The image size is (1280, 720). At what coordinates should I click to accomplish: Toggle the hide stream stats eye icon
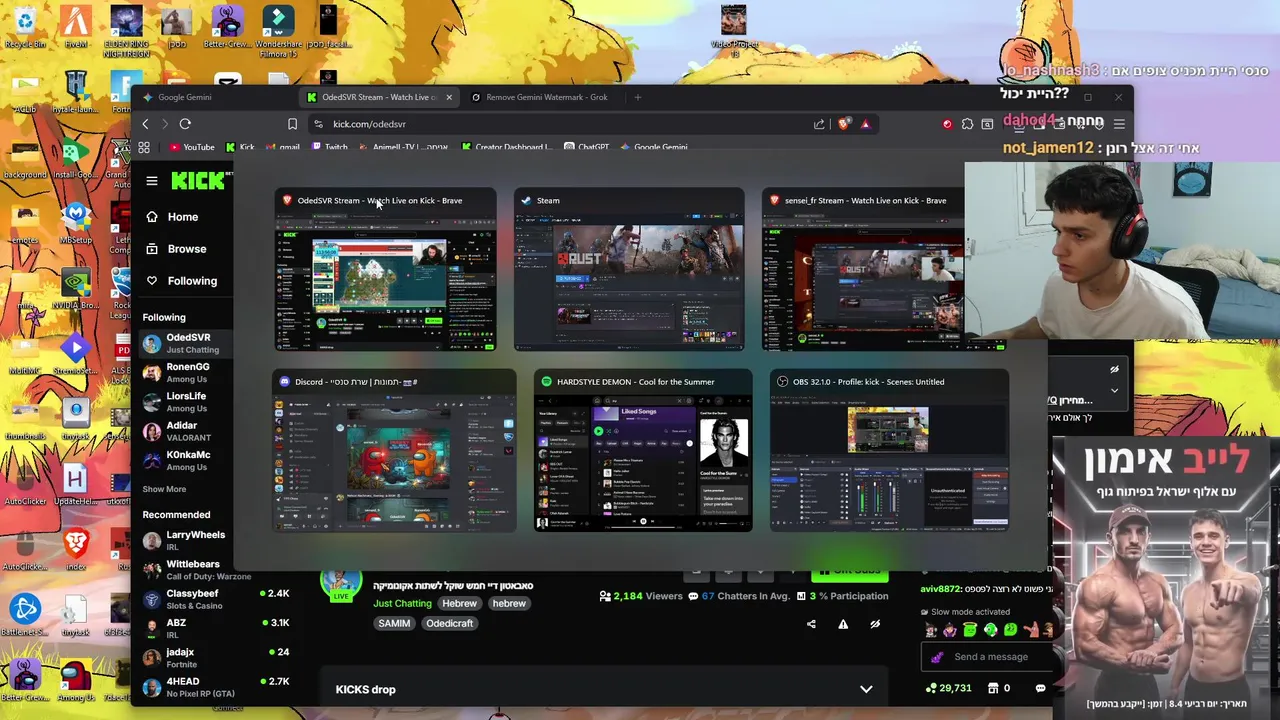pyautogui.click(x=875, y=624)
